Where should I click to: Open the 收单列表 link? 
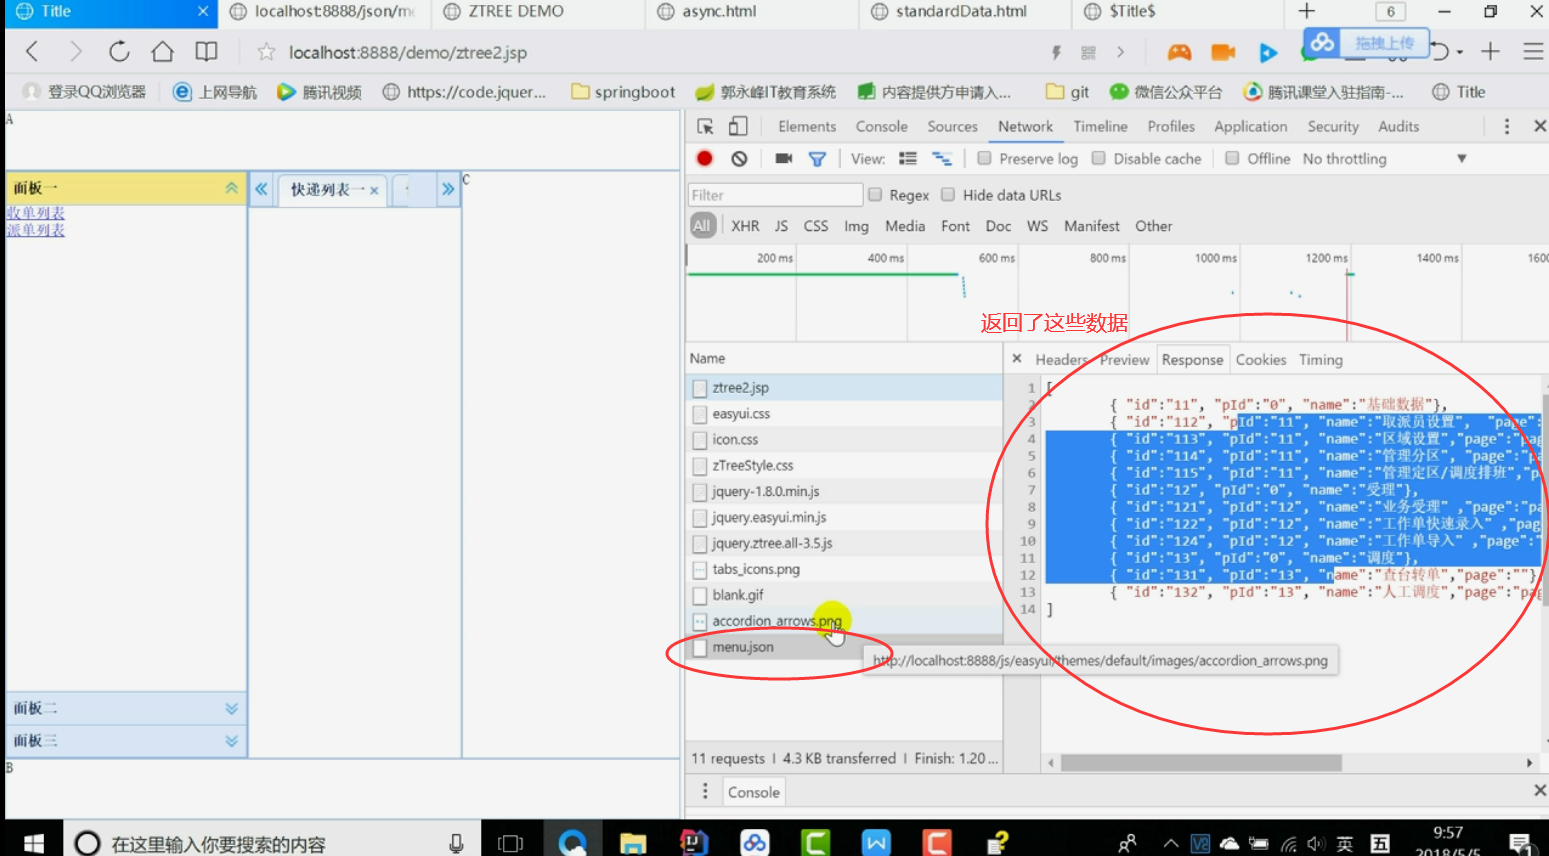click(x=36, y=213)
